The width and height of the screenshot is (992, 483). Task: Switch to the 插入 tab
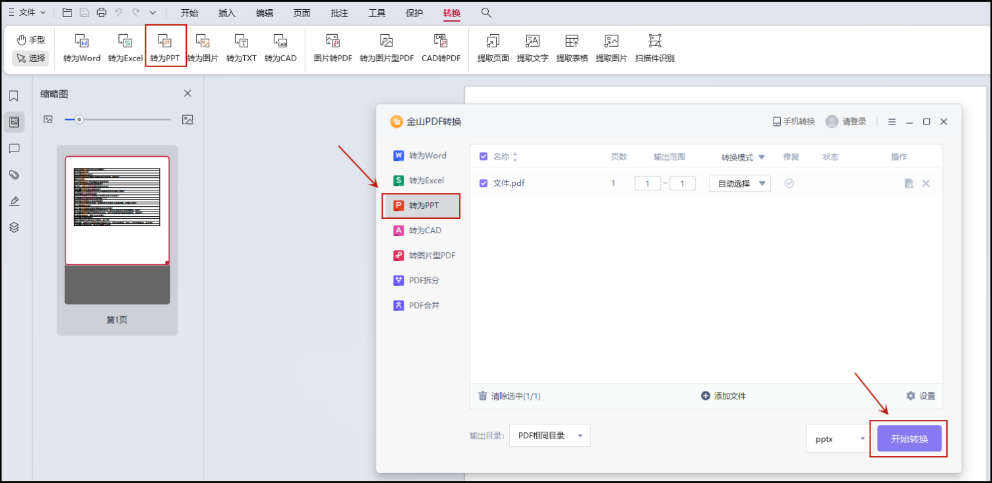coord(226,13)
